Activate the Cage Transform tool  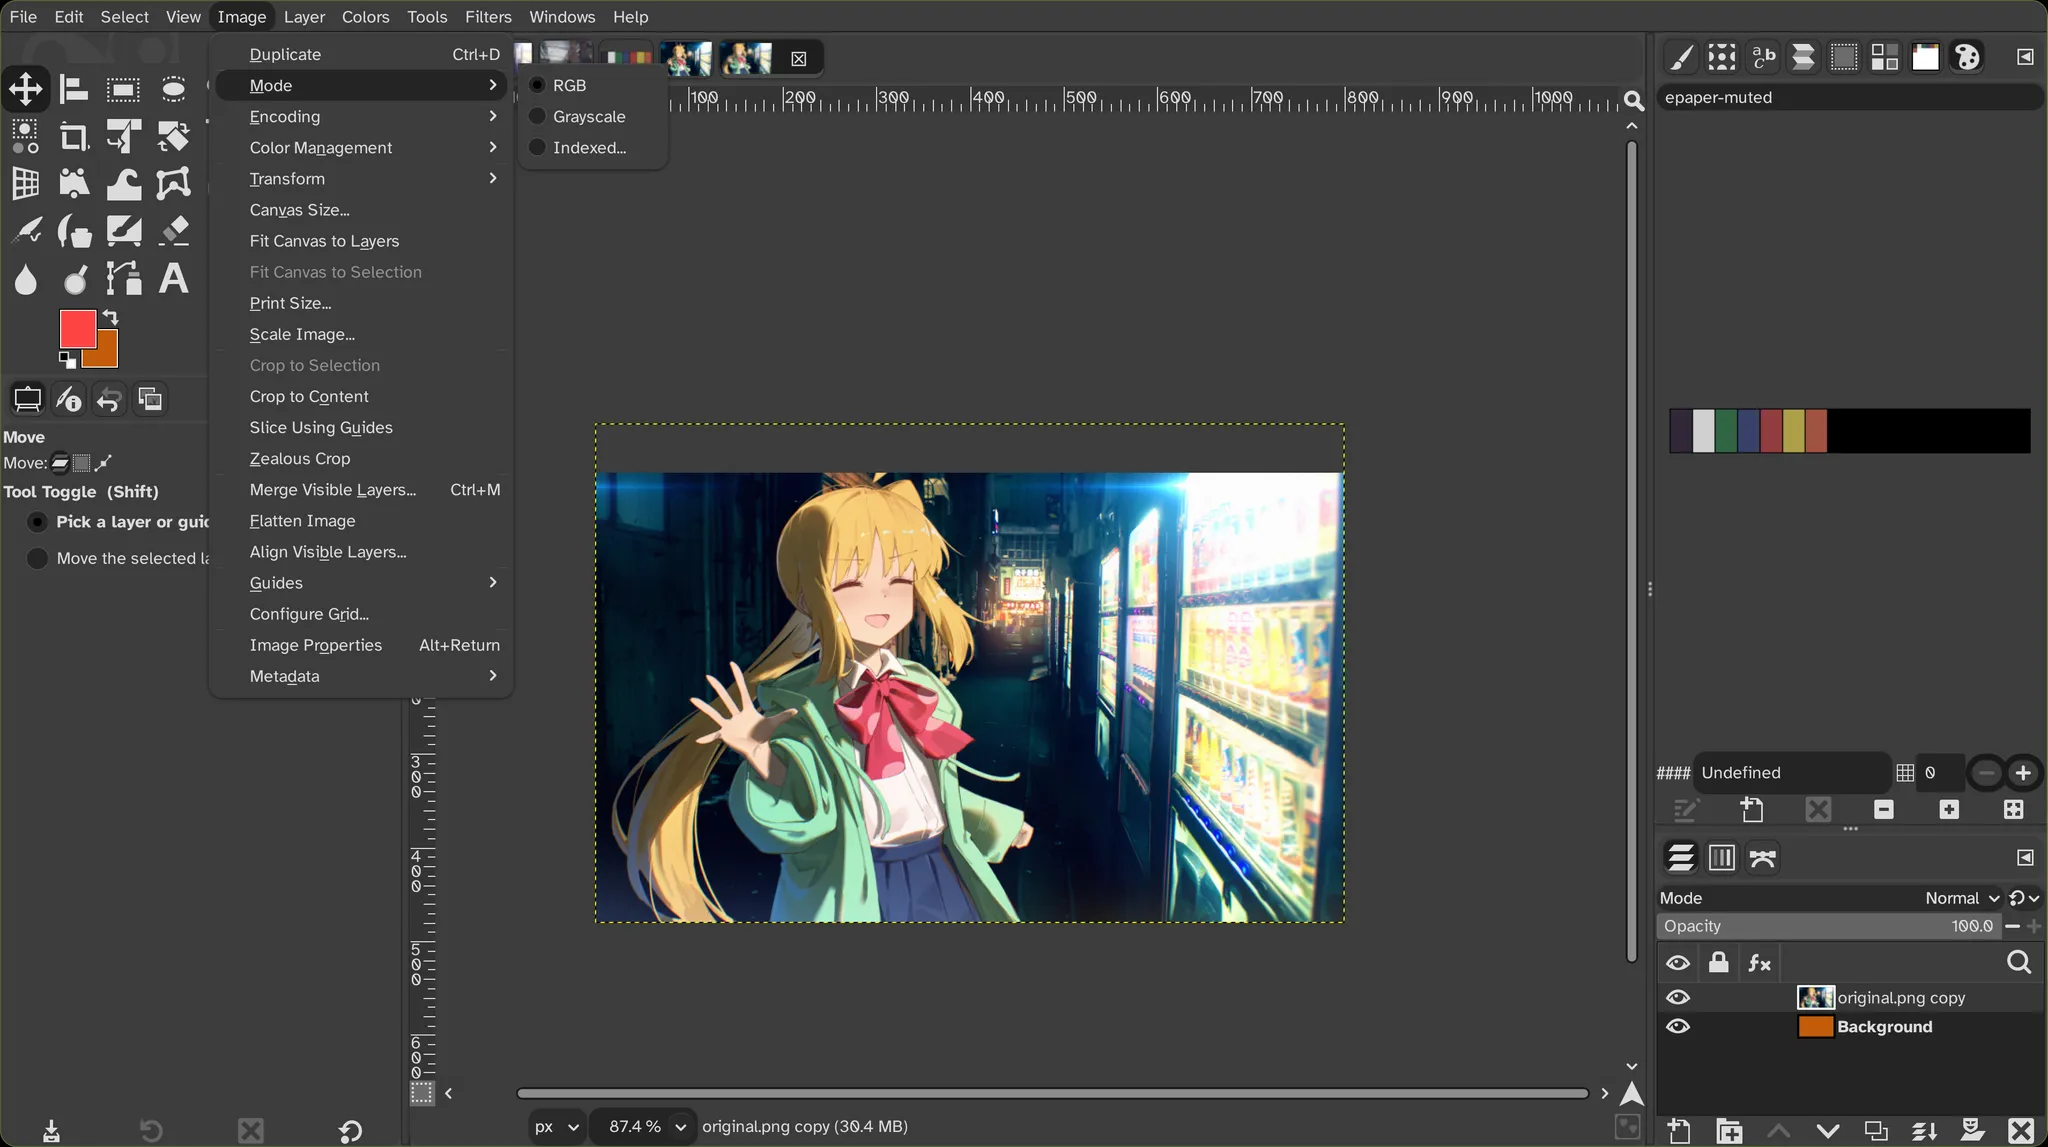173,184
